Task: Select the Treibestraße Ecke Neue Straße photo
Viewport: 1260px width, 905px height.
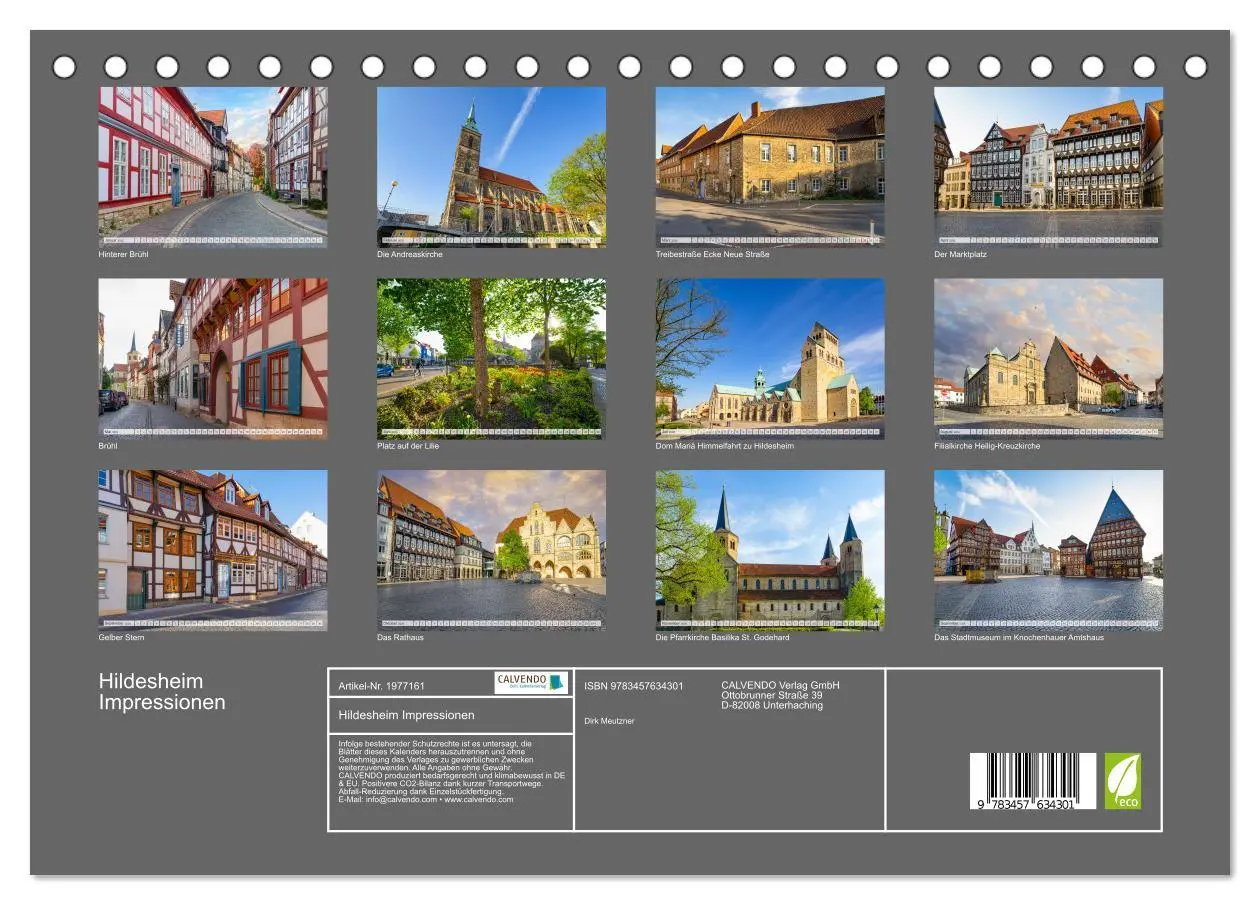Action: click(770, 166)
